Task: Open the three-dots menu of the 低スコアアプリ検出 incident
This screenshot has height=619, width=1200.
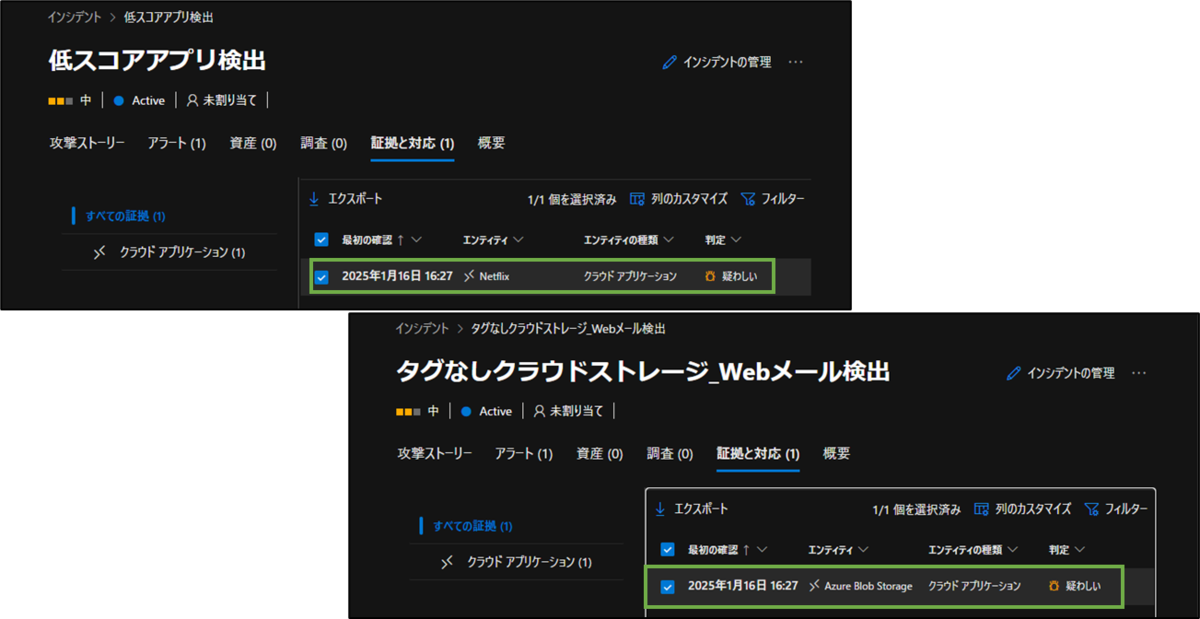Action: click(796, 62)
